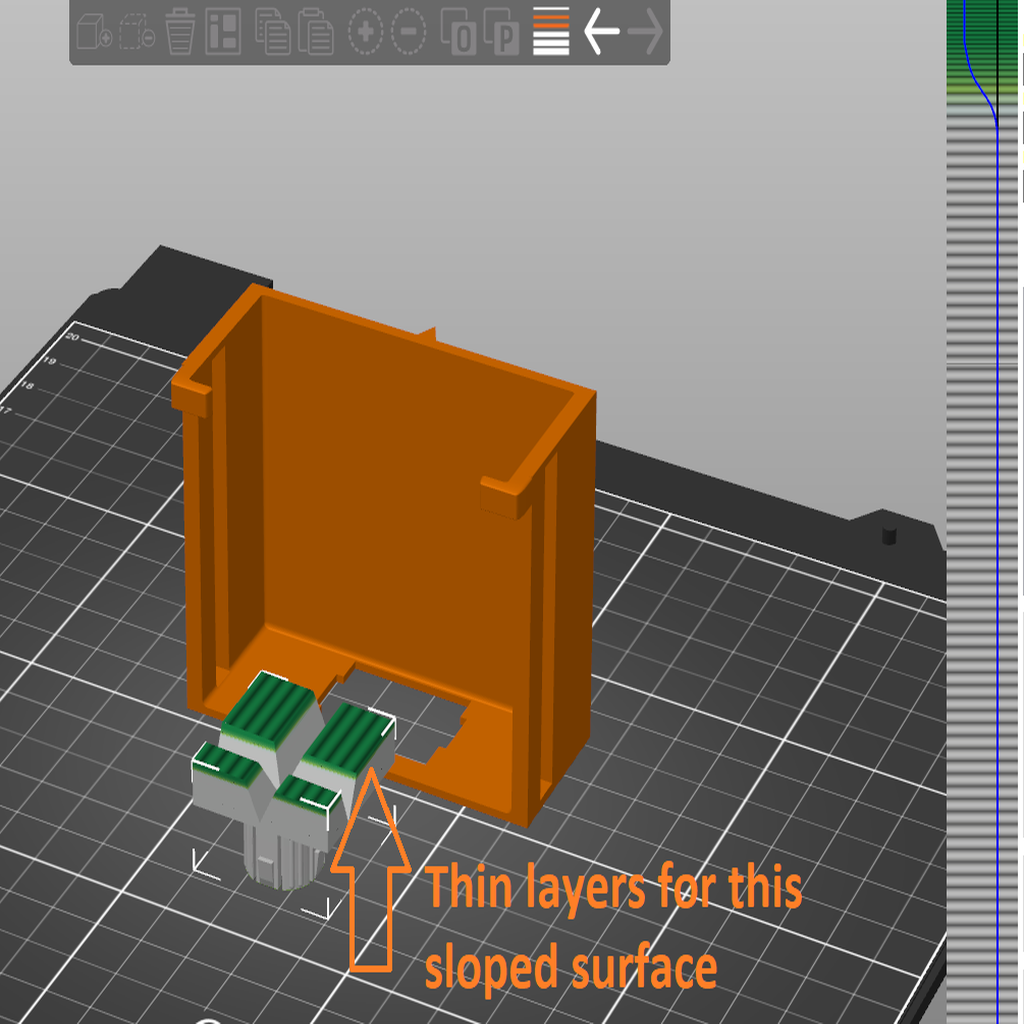Click a corner of the selection bounding box
The height and width of the screenshot is (1024, 1024).
(x=193, y=872)
